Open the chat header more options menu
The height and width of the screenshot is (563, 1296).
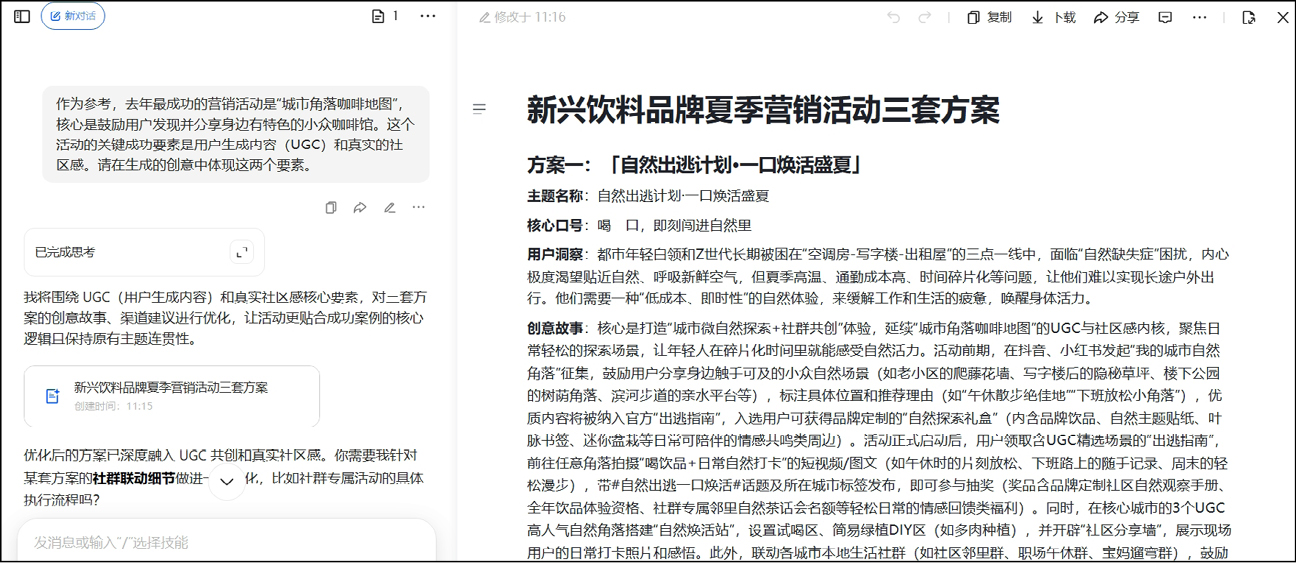[x=428, y=17]
